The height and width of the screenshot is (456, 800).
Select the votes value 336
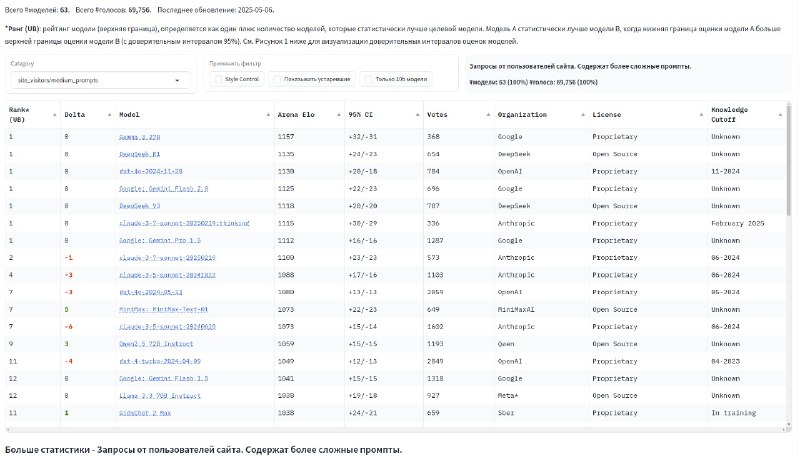pos(433,223)
